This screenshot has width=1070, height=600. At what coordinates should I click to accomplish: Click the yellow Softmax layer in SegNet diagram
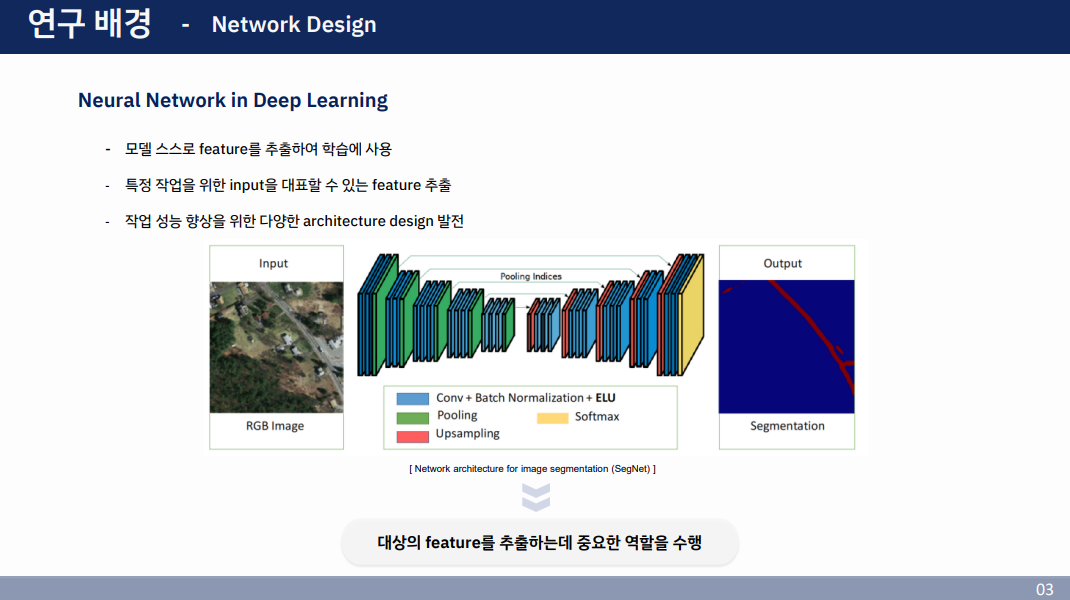[x=691, y=315]
